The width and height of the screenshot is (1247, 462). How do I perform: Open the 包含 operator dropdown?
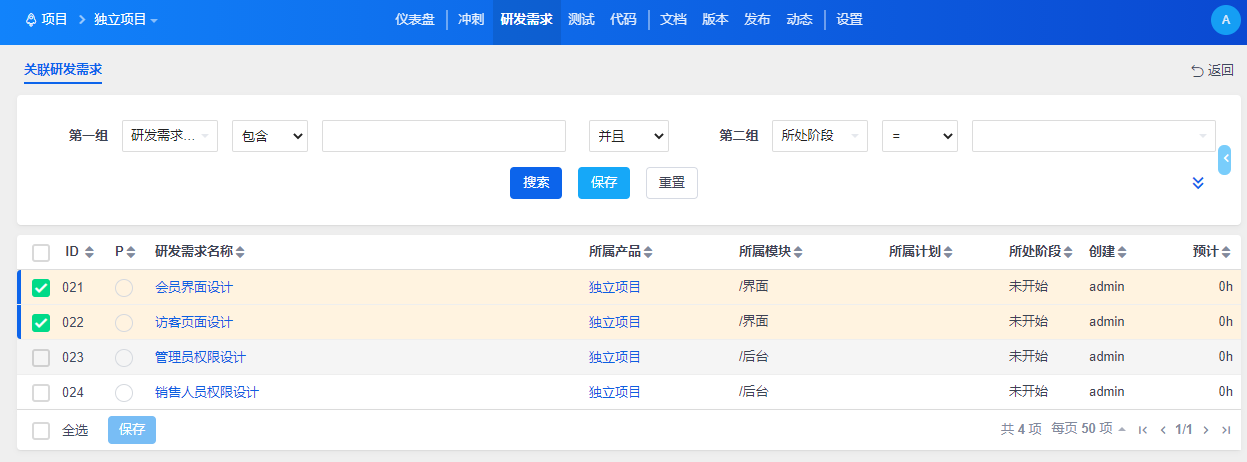269,136
